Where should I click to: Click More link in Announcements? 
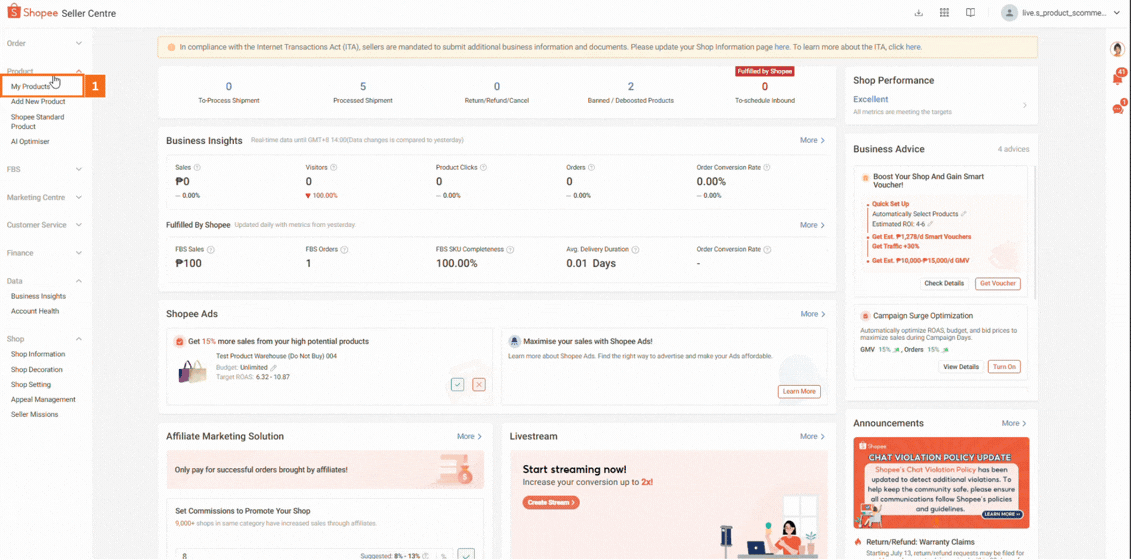point(1013,423)
